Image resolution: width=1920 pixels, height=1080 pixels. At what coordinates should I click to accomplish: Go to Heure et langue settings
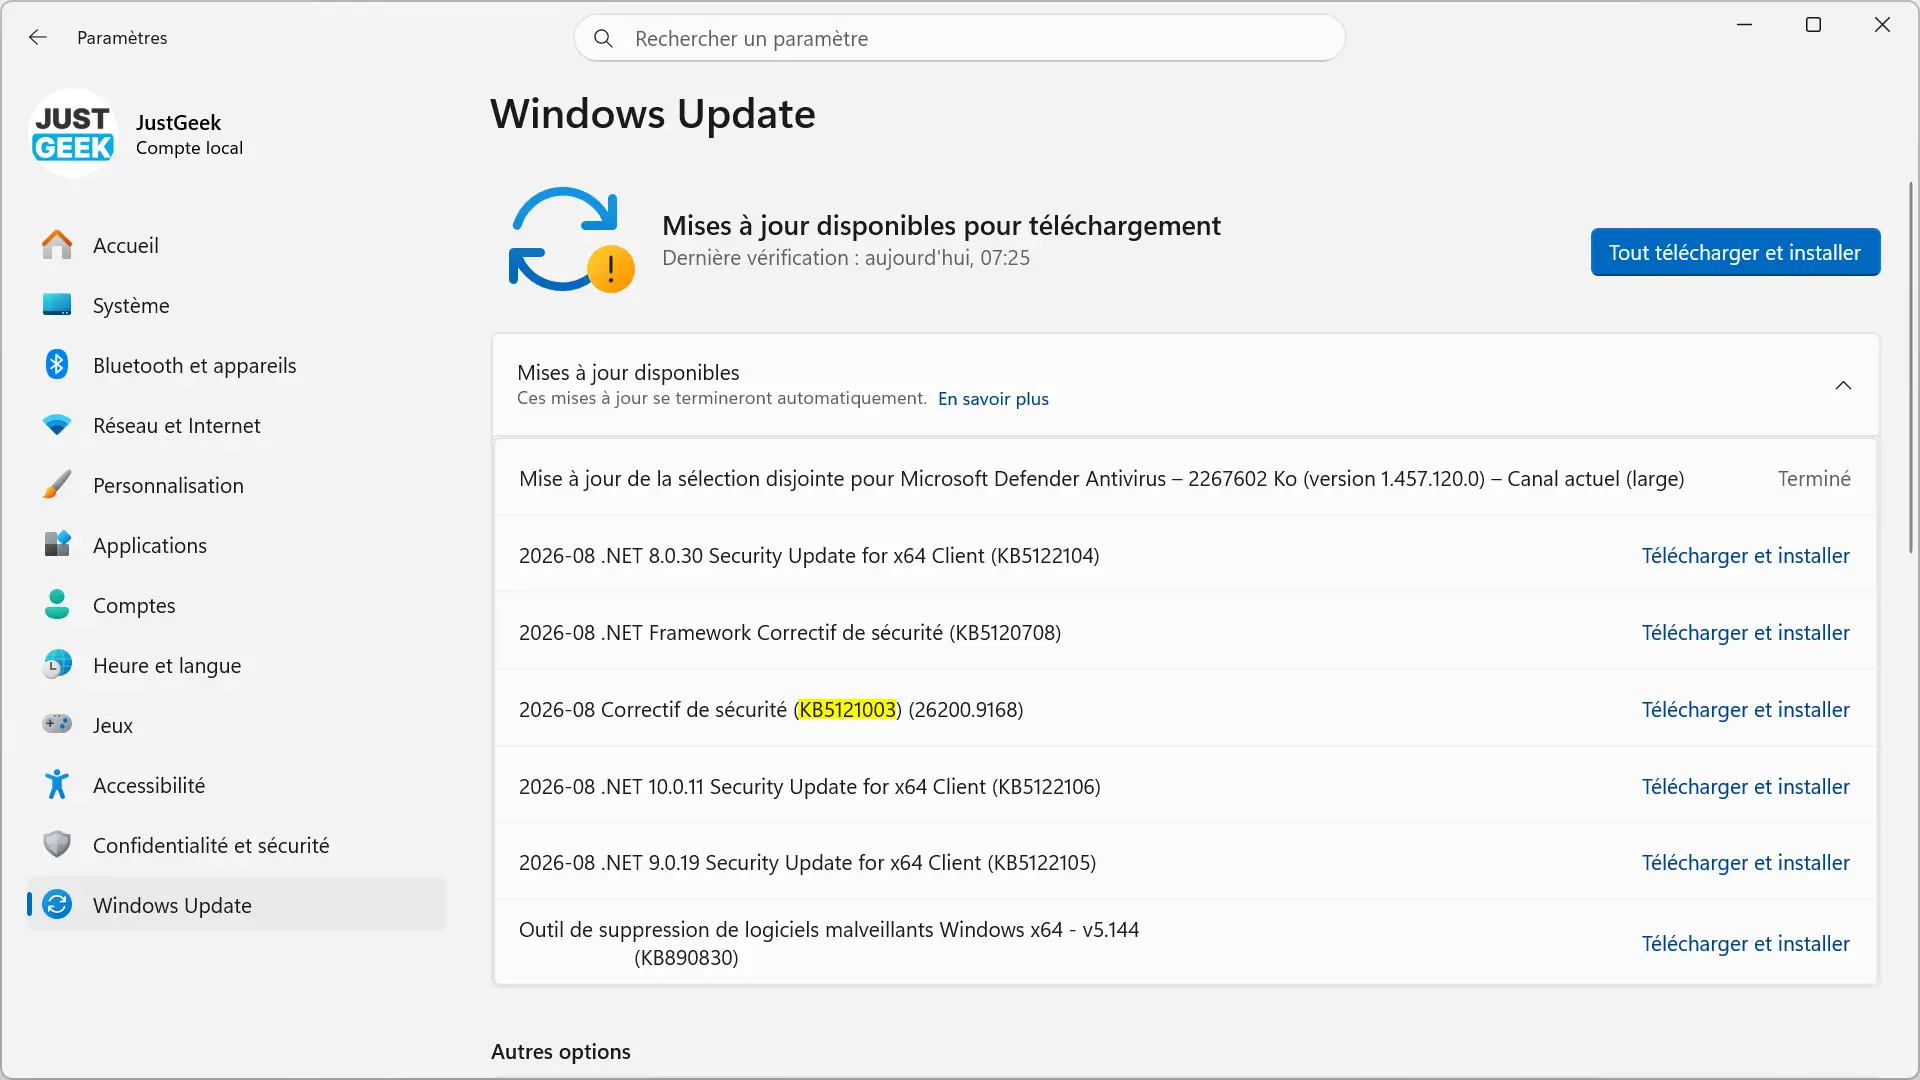click(237, 665)
